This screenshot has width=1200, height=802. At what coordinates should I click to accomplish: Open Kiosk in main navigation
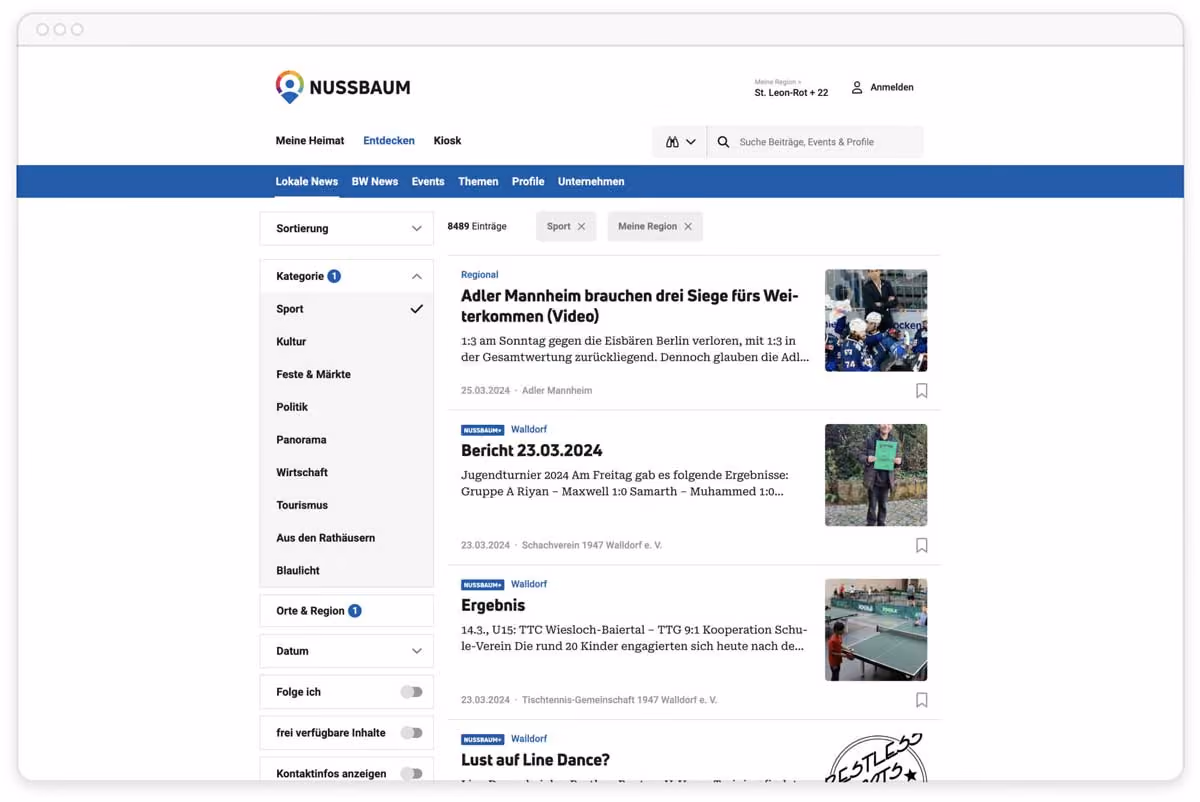(447, 141)
